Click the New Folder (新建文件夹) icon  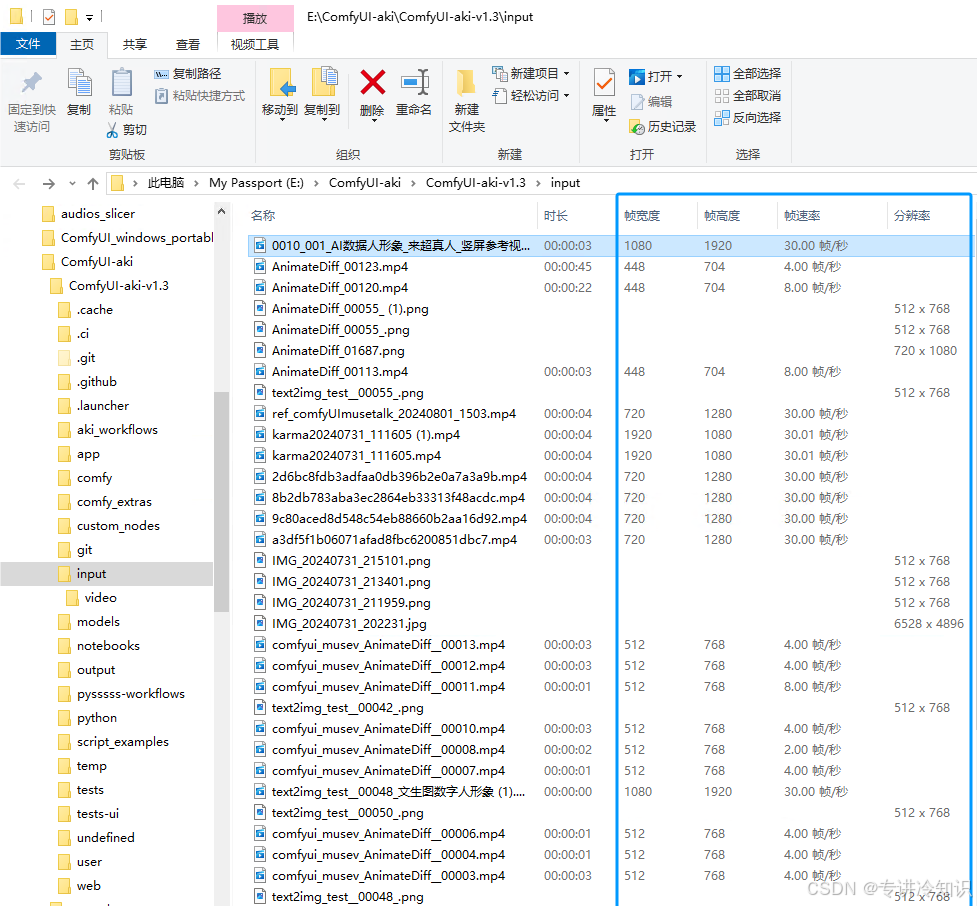(466, 84)
